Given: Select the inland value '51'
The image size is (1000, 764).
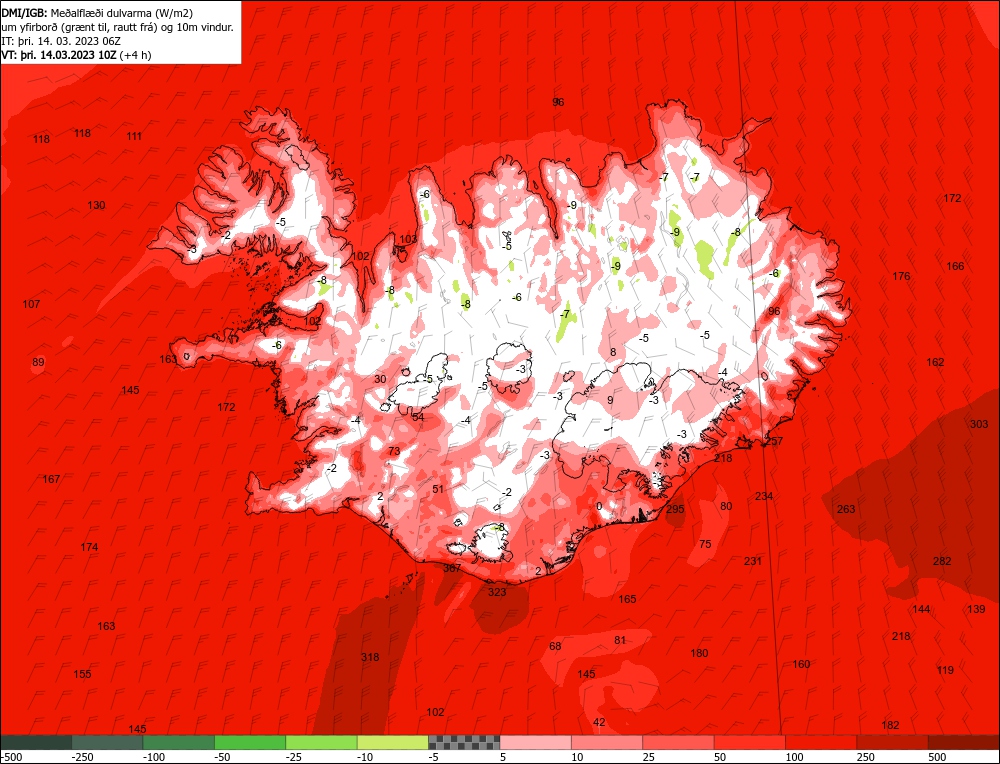Looking at the screenshot, I should tap(438, 489).
